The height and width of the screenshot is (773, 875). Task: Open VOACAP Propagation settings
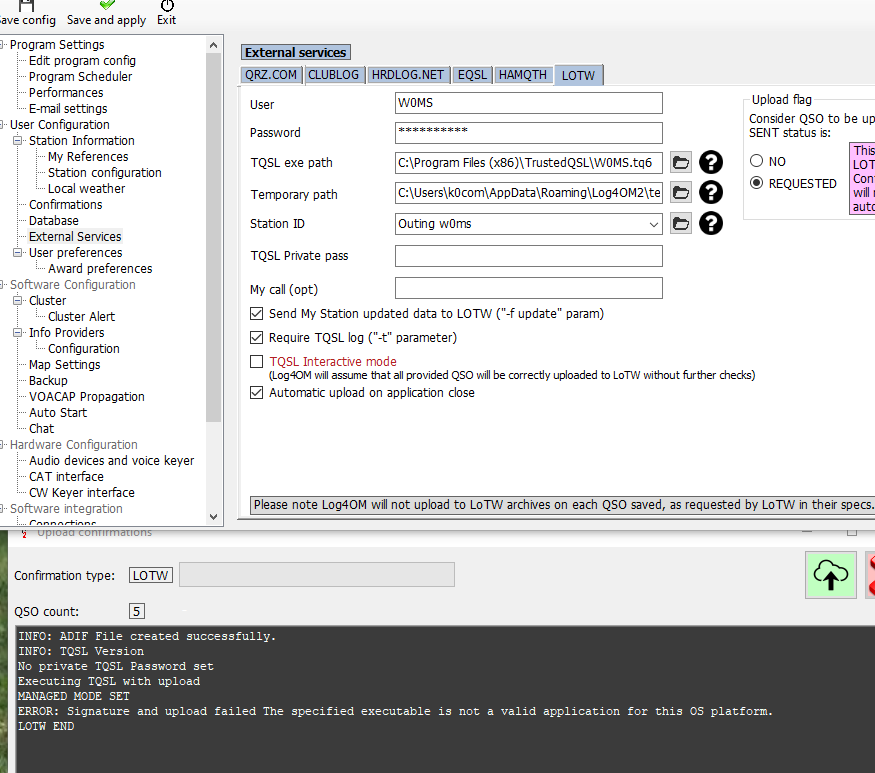click(x=86, y=397)
